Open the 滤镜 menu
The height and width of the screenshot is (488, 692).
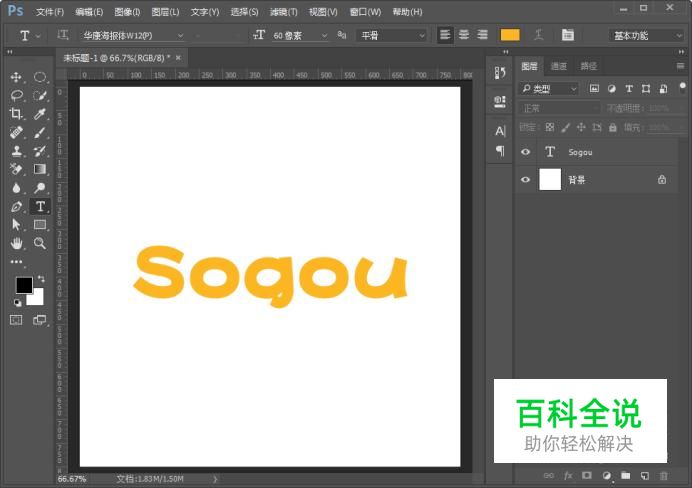click(284, 12)
